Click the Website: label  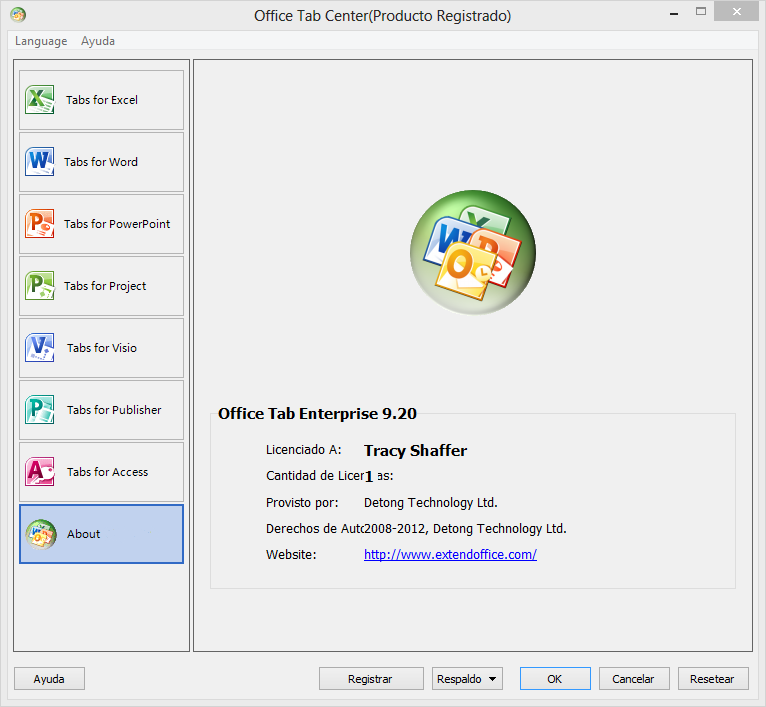(291, 555)
